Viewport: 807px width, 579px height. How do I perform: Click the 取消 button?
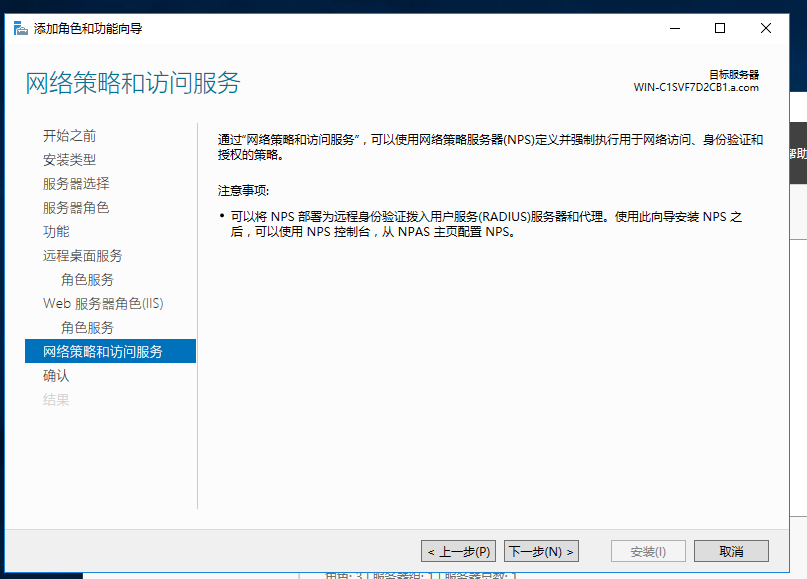pos(731,552)
